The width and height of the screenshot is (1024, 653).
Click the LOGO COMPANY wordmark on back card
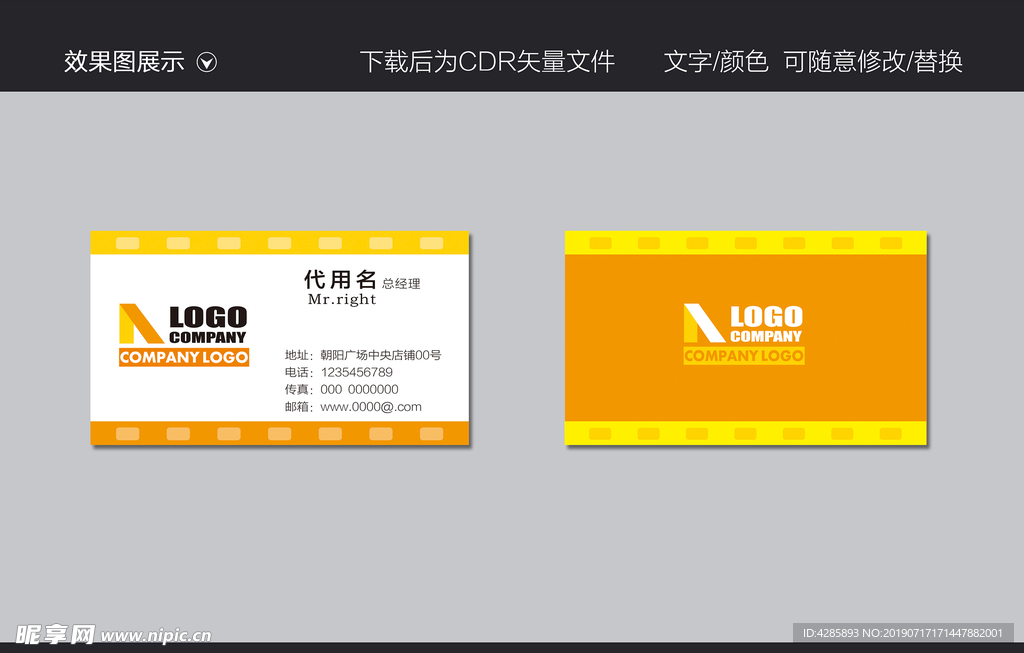click(765, 320)
